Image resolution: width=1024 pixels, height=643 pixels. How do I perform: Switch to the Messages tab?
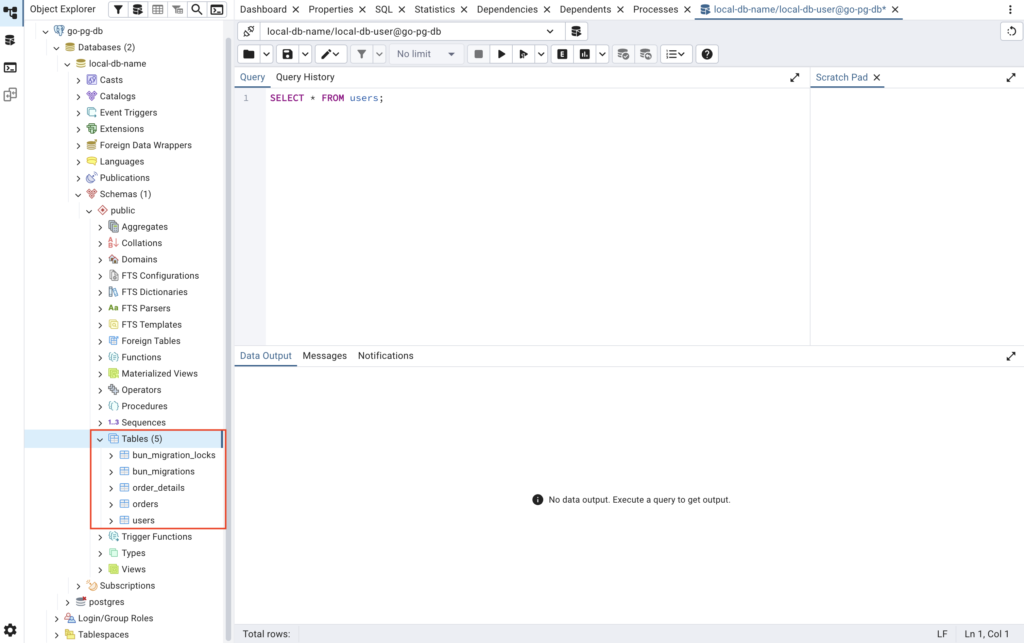point(324,356)
